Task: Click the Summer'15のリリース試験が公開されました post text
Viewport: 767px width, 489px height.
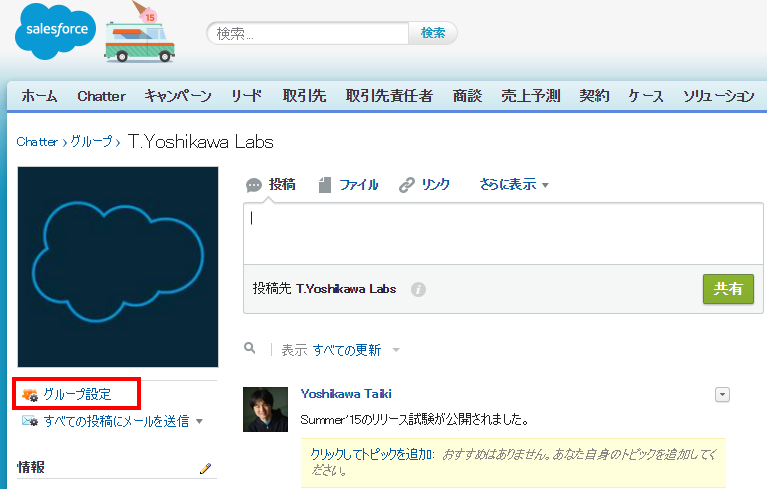Action: click(x=415, y=420)
